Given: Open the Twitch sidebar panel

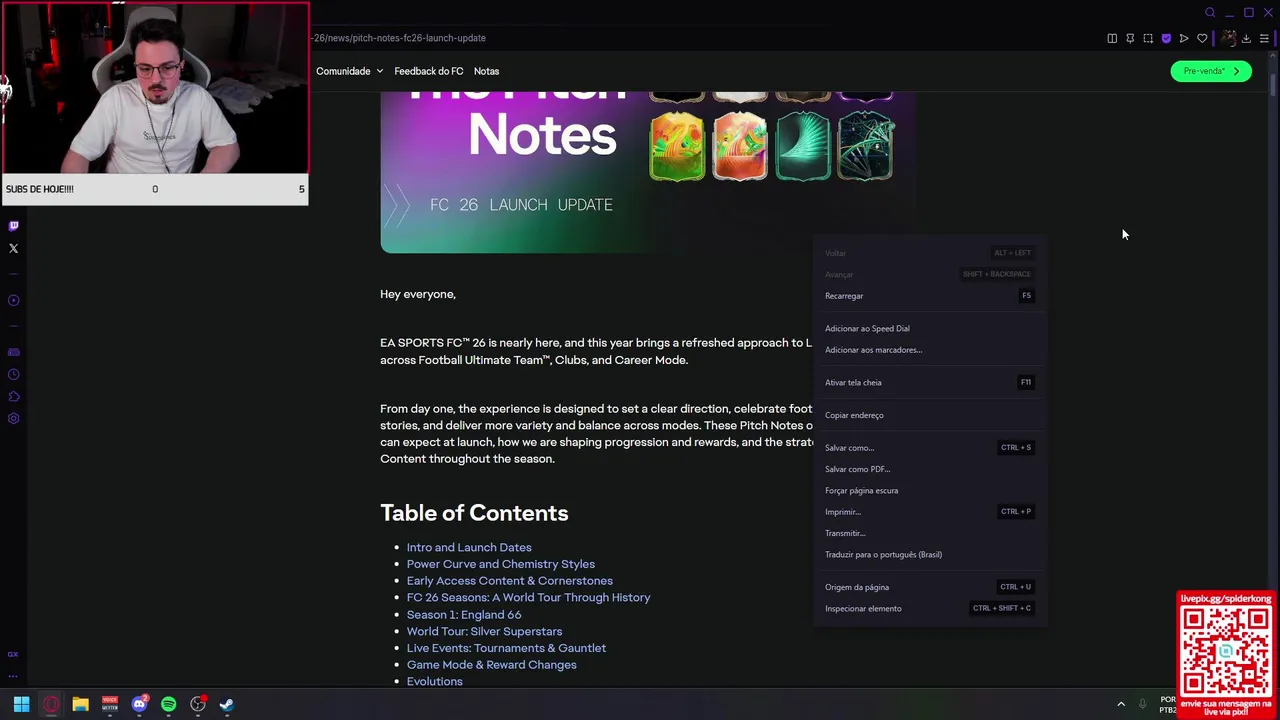Looking at the screenshot, I should click(x=13, y=226).
